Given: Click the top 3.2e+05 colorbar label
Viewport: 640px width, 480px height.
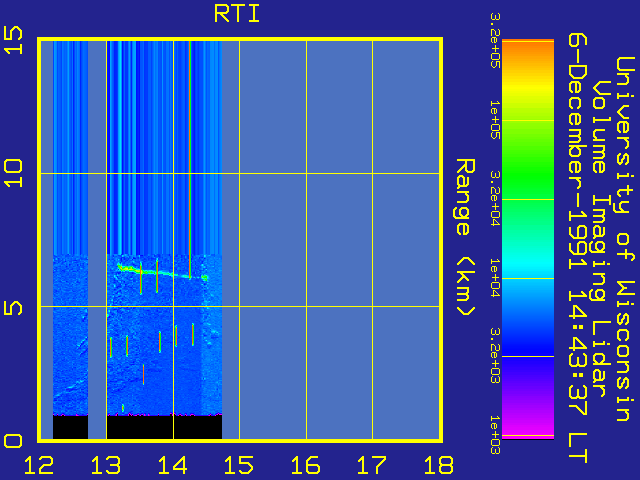Looking at the screenshot, I should (x=495, y=40).
